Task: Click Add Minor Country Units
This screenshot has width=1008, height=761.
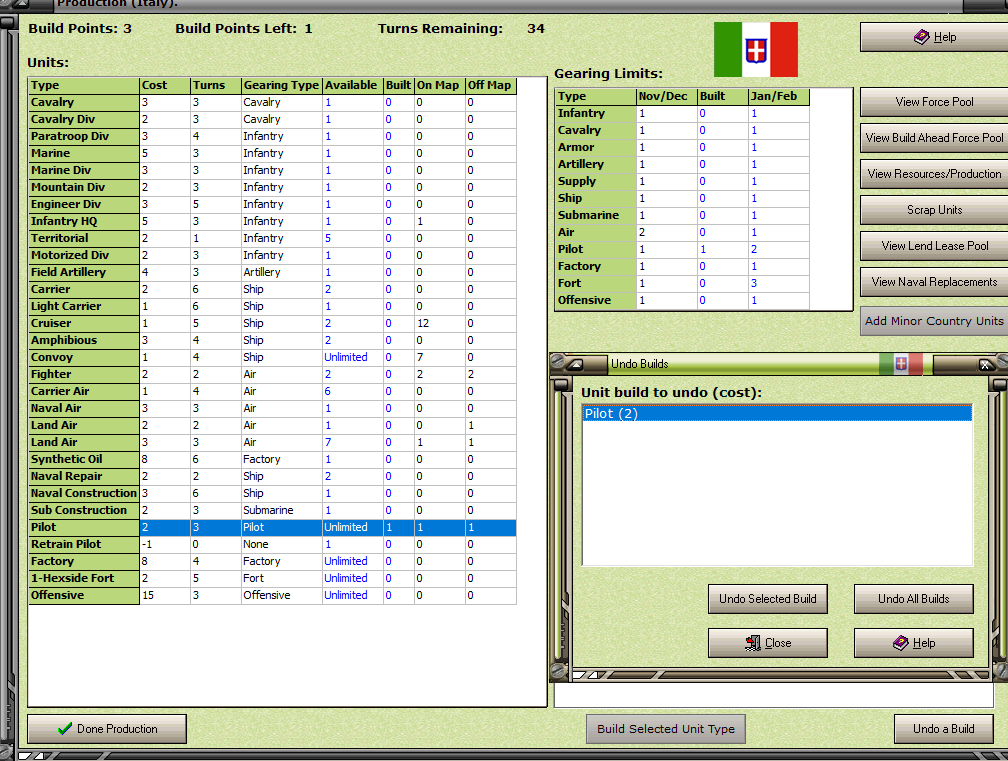Action: [933, 321]
